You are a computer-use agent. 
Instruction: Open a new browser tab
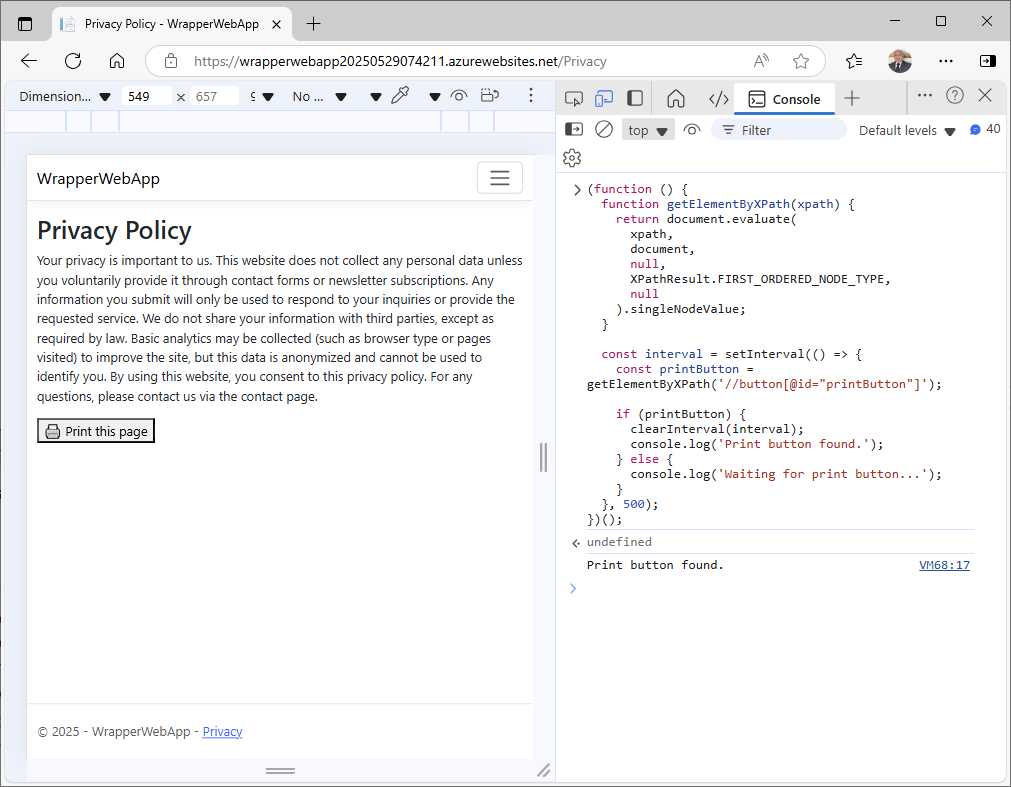(x=313, y=24)
